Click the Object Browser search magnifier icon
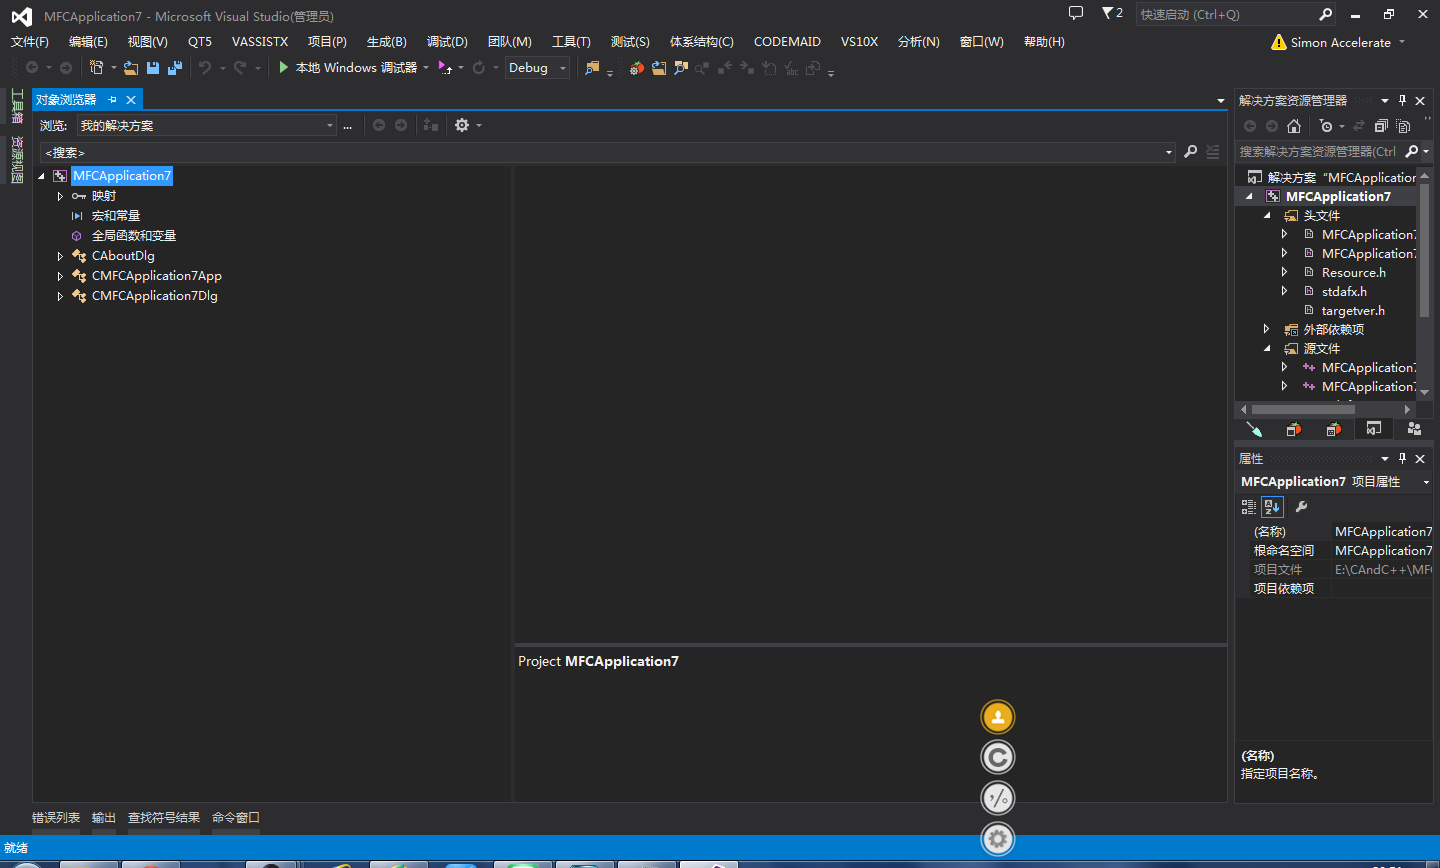1440x868 pixels. point(1190,152)
